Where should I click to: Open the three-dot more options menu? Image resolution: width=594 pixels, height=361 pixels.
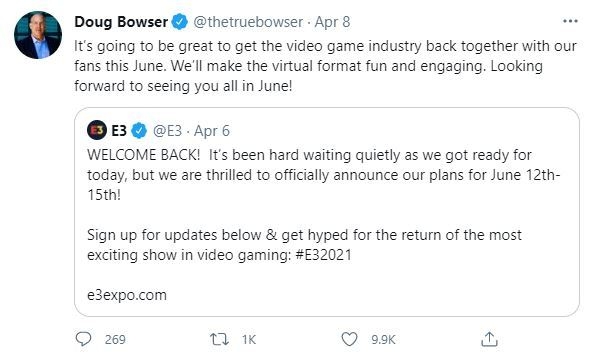coord(570,21)
